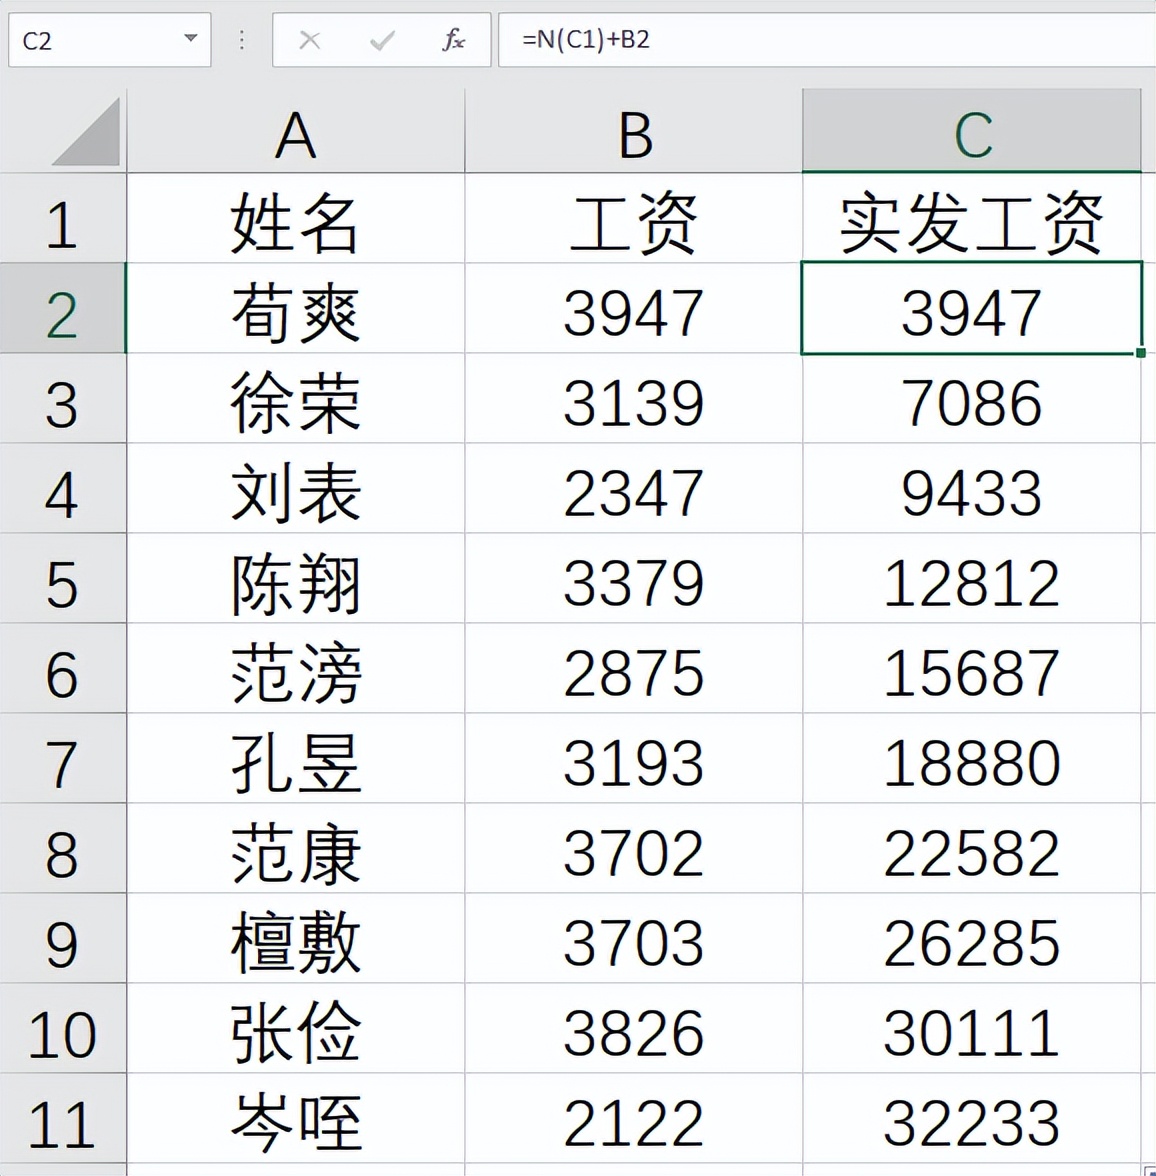Click the fill handle of cell C2
Screen dimensions: 1156x1176
[x=1140, y=352]
